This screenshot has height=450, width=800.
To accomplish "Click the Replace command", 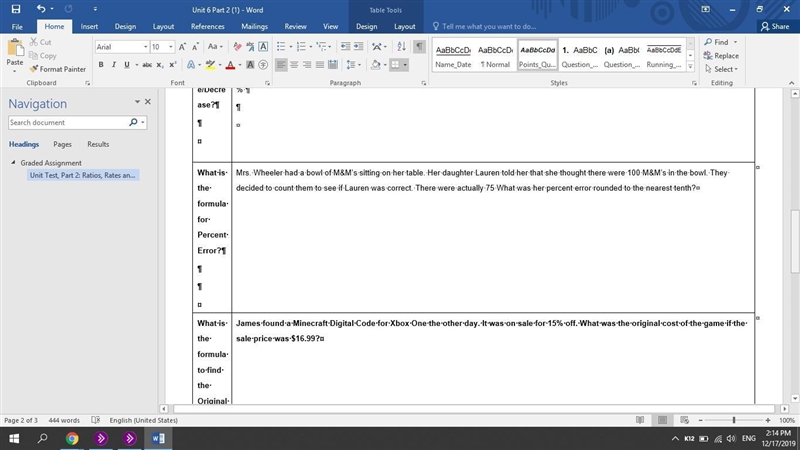I will [721, 56].
